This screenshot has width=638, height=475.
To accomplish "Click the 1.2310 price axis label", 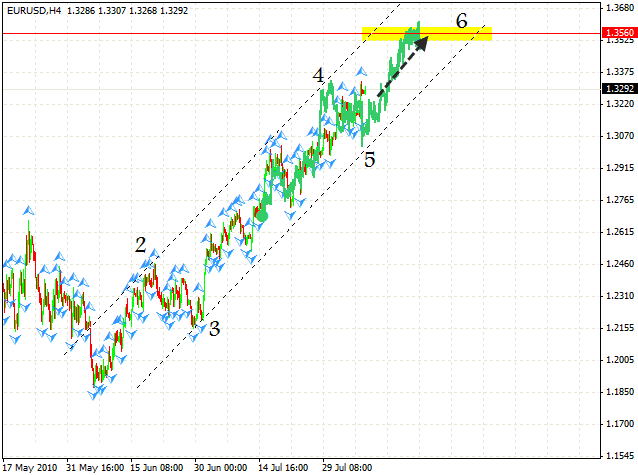I will [x=620, y=296].
